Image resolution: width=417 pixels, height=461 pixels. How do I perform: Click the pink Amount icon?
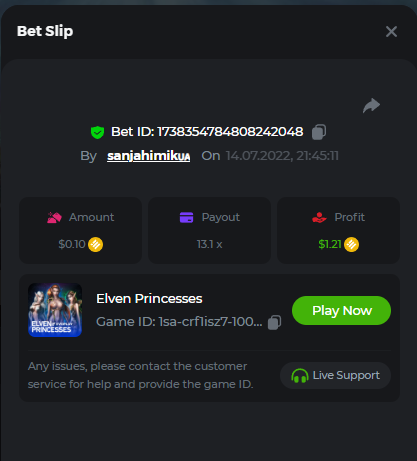[54, 218]
